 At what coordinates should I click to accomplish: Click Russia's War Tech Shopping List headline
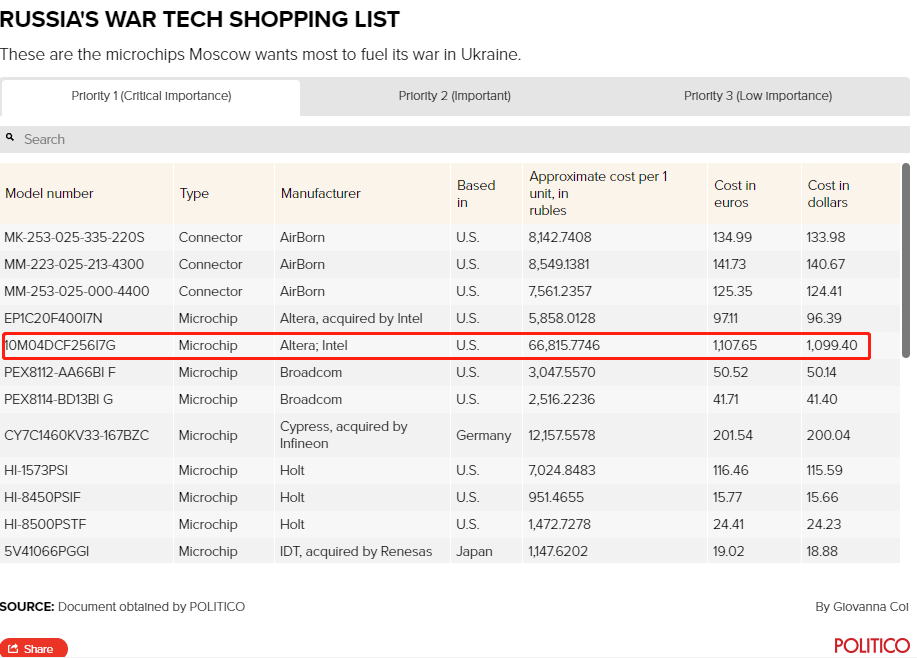(x=199, y=19)
